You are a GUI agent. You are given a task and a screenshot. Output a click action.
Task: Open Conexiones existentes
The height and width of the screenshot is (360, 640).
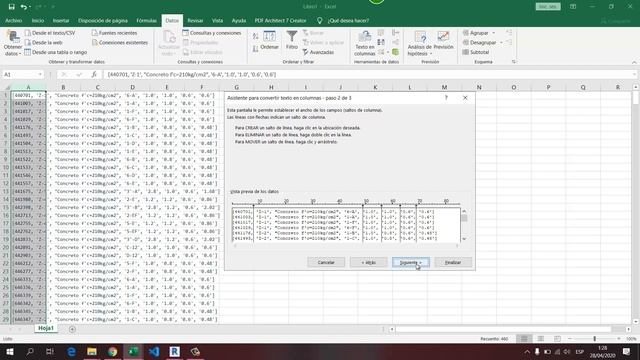pos(120,42)
